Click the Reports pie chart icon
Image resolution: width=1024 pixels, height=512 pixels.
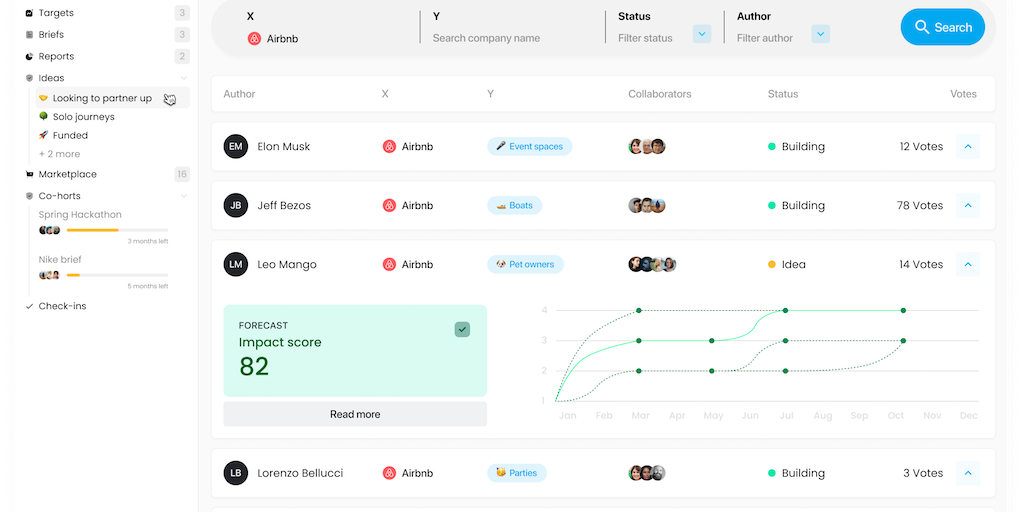click(29, 56)
